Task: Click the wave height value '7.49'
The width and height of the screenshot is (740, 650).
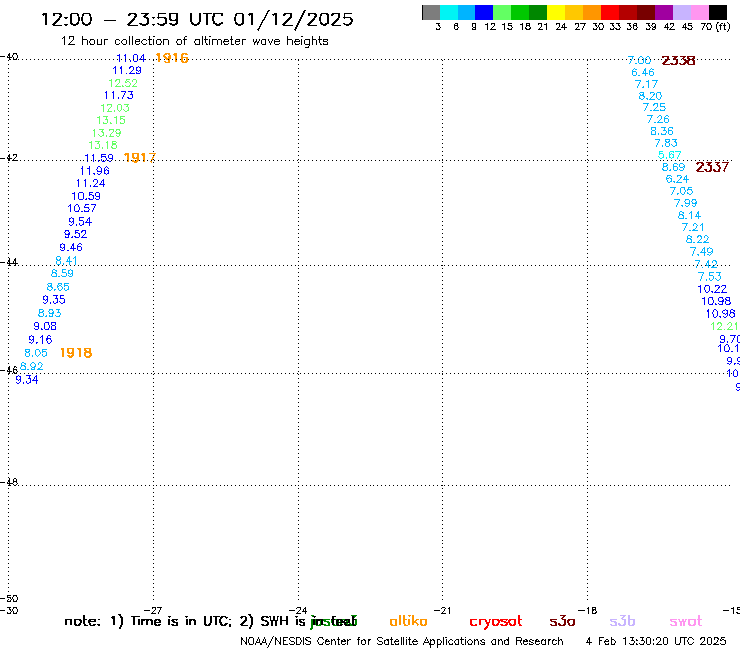Action: [x=701, y=252]
